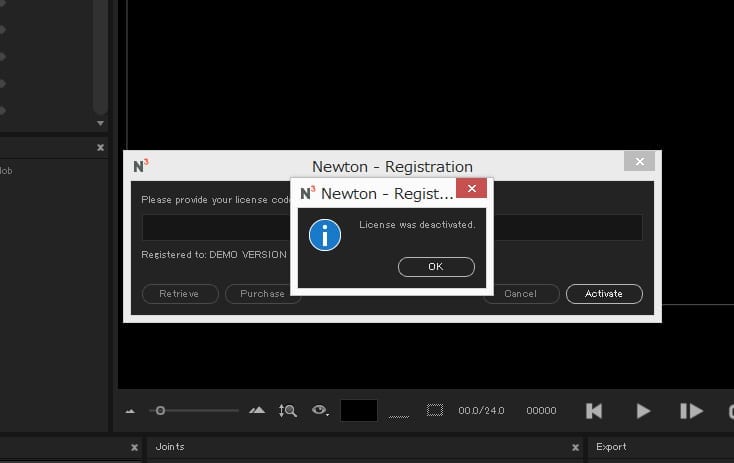
Task: Click the Retrieve button
Action: (180, 294)
